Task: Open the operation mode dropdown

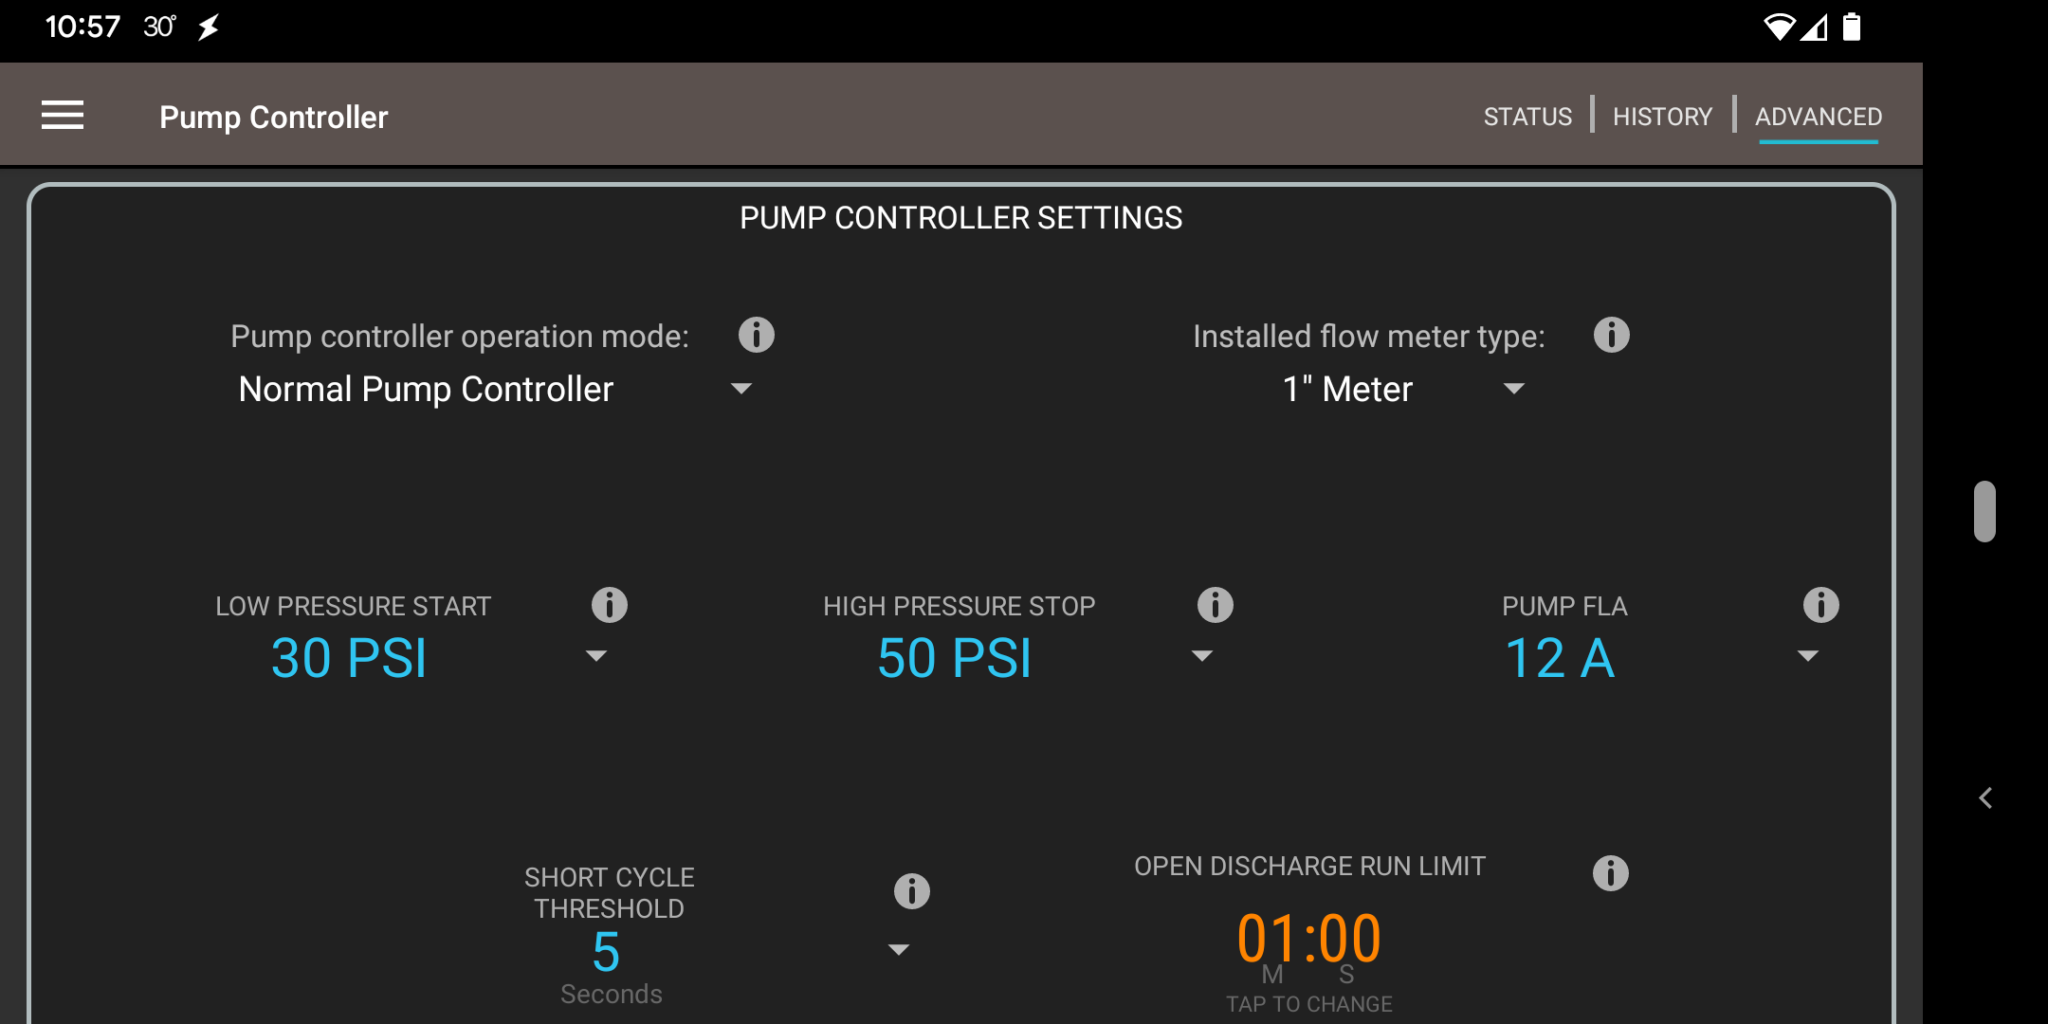Action: (741, 389)
